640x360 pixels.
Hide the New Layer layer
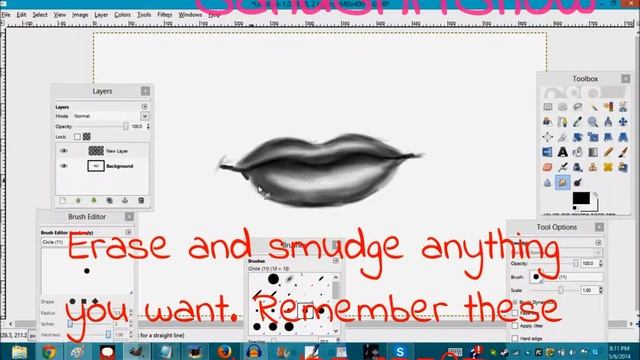point(64,151)
